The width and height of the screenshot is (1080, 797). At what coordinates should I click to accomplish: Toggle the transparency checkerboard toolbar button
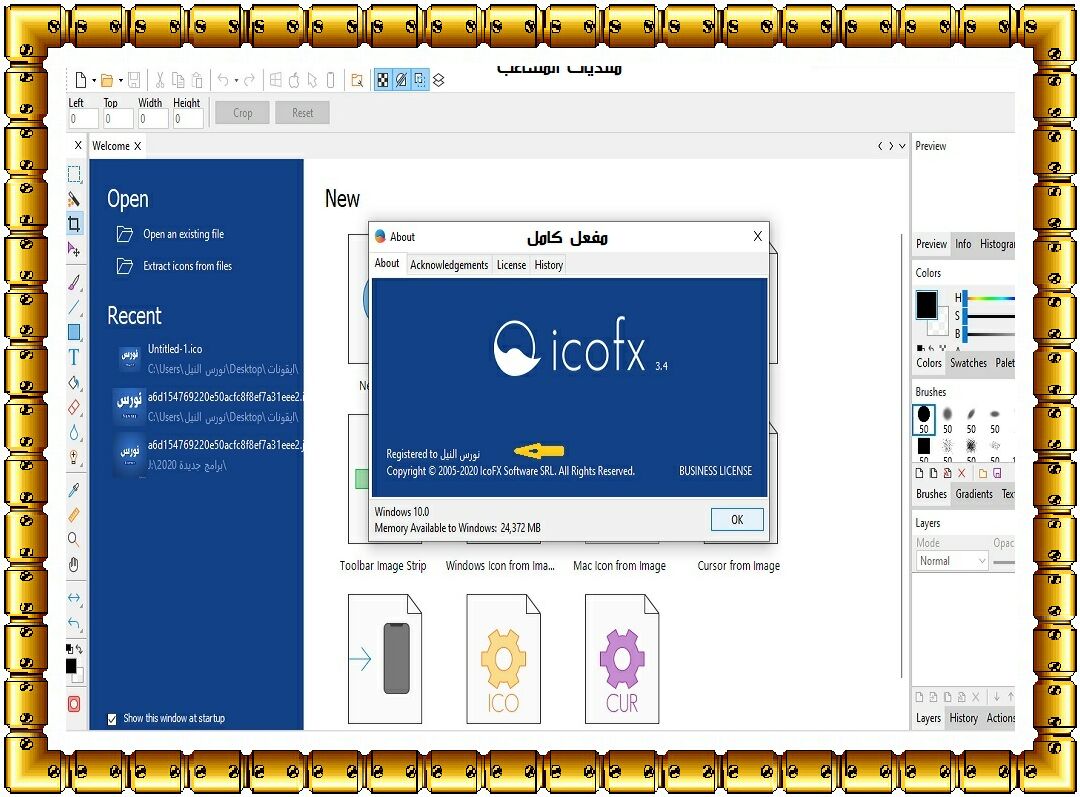382,80
